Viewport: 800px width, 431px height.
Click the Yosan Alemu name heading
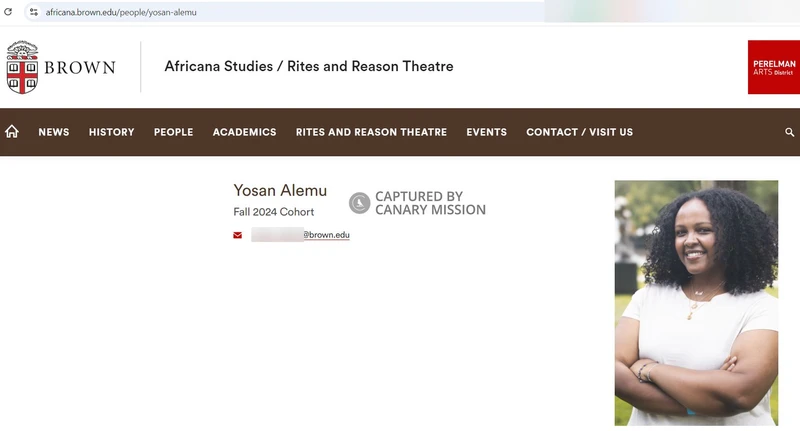tap(279, 190)
